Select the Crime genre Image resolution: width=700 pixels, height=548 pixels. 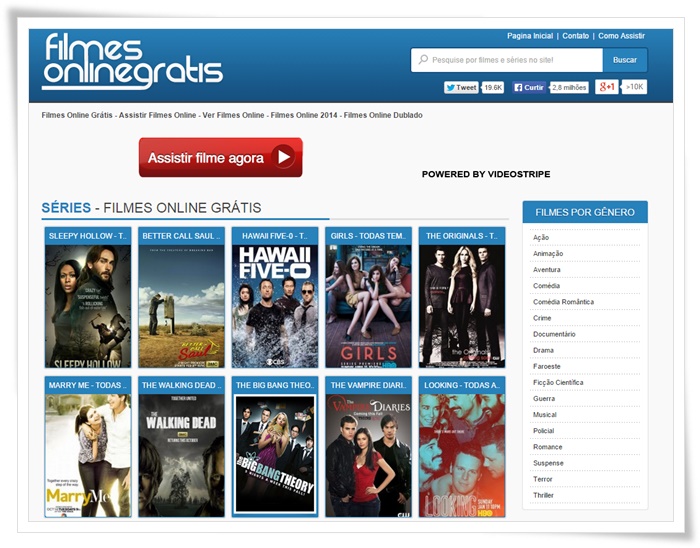coord(542,318)
